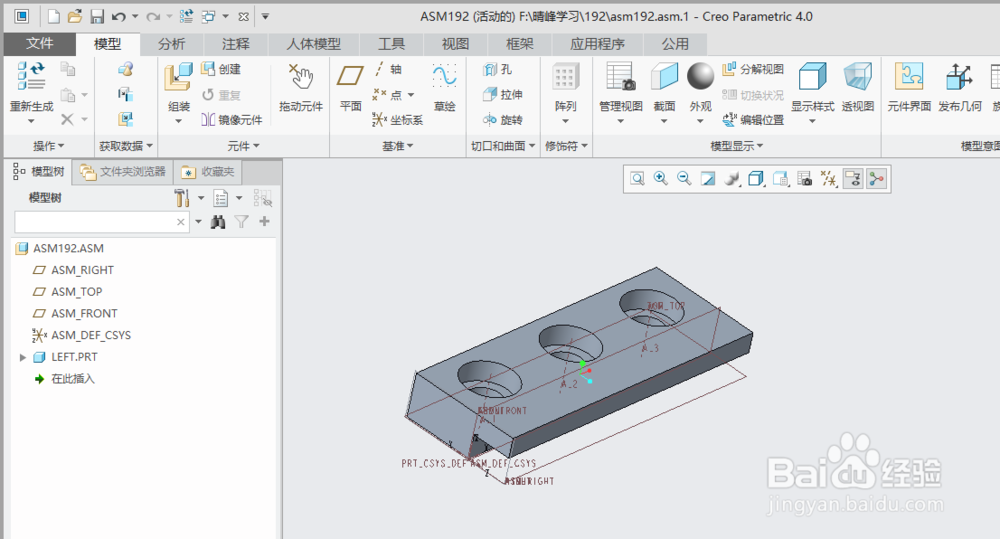Undo the last action

click(x=119, y=17)
